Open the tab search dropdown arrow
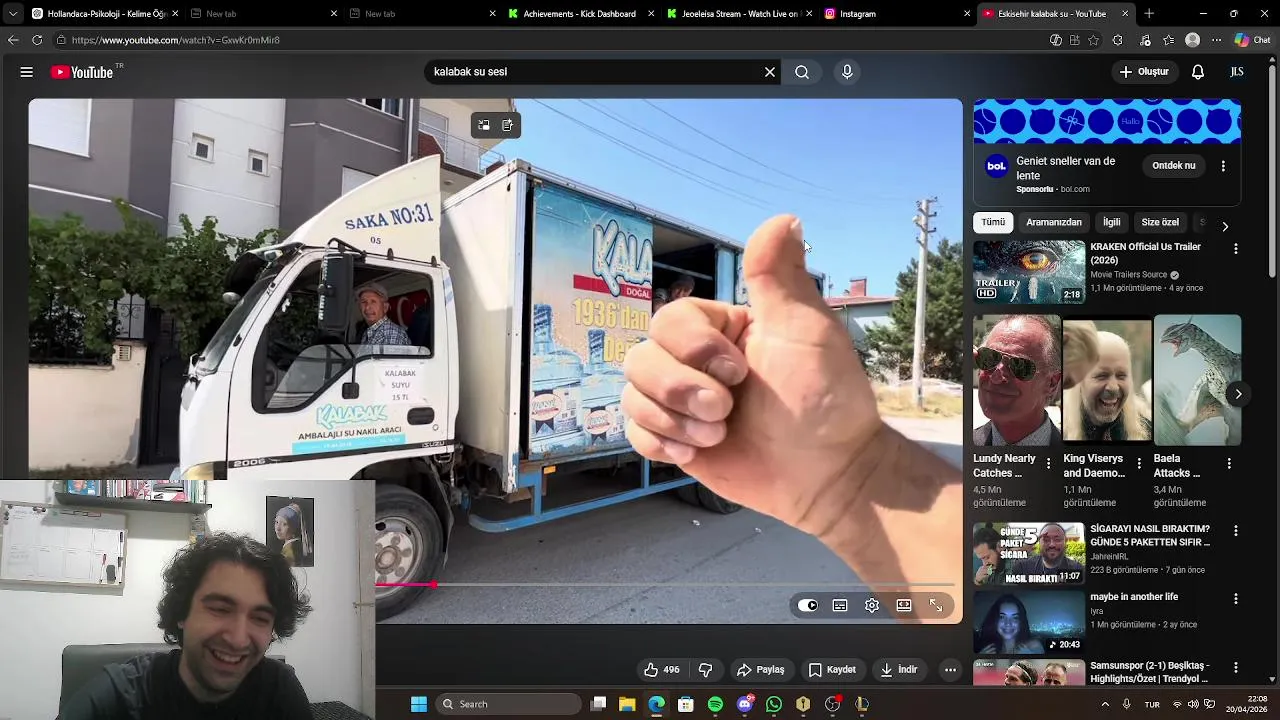1280x720 pixels. click(x=12, y=14)
